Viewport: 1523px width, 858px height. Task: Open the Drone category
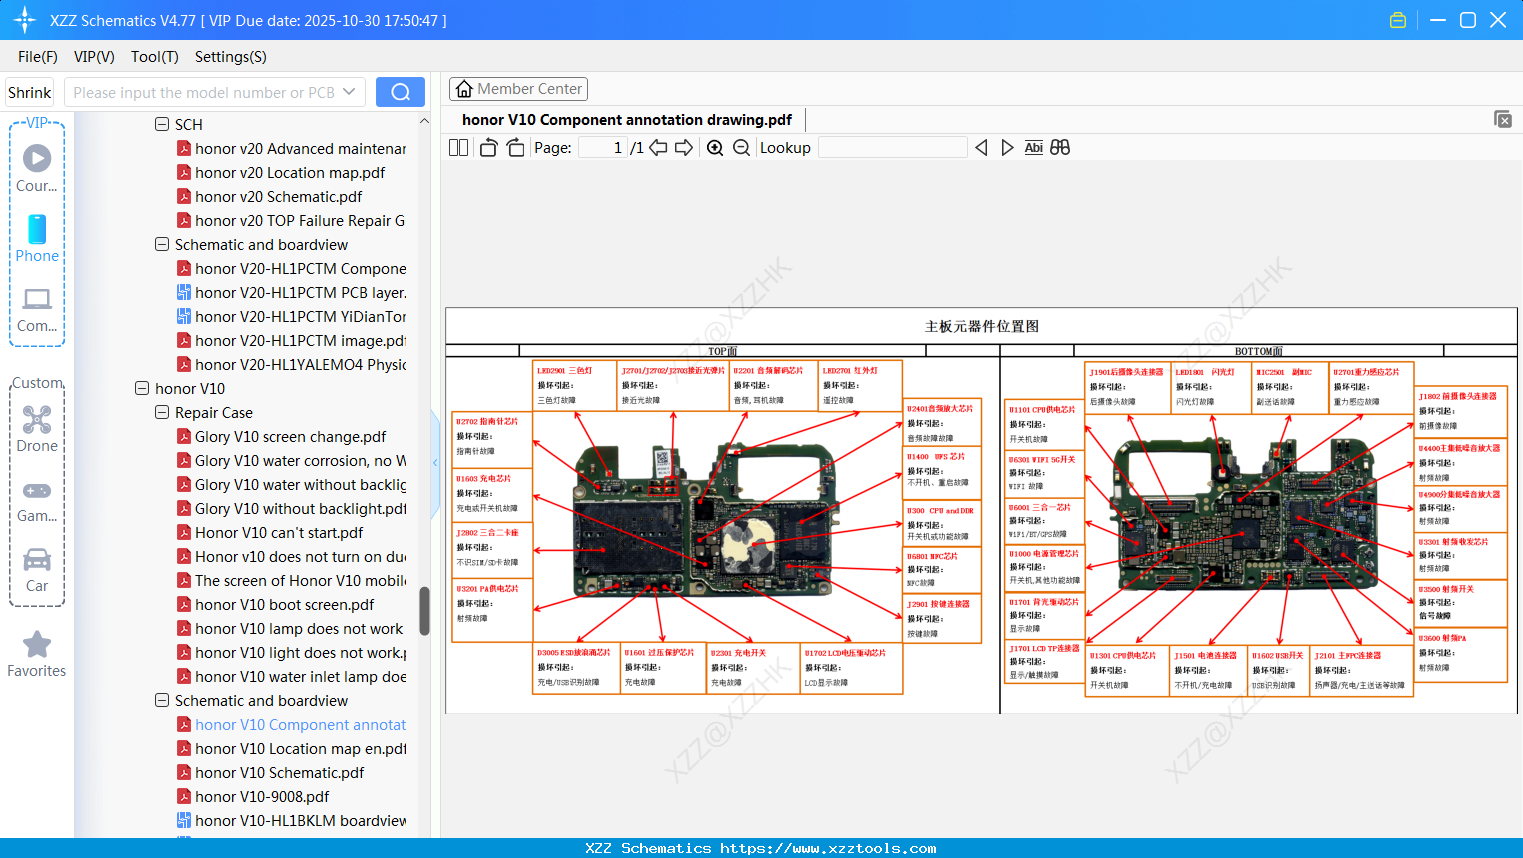pyautogui.click(x=37, y=429)
